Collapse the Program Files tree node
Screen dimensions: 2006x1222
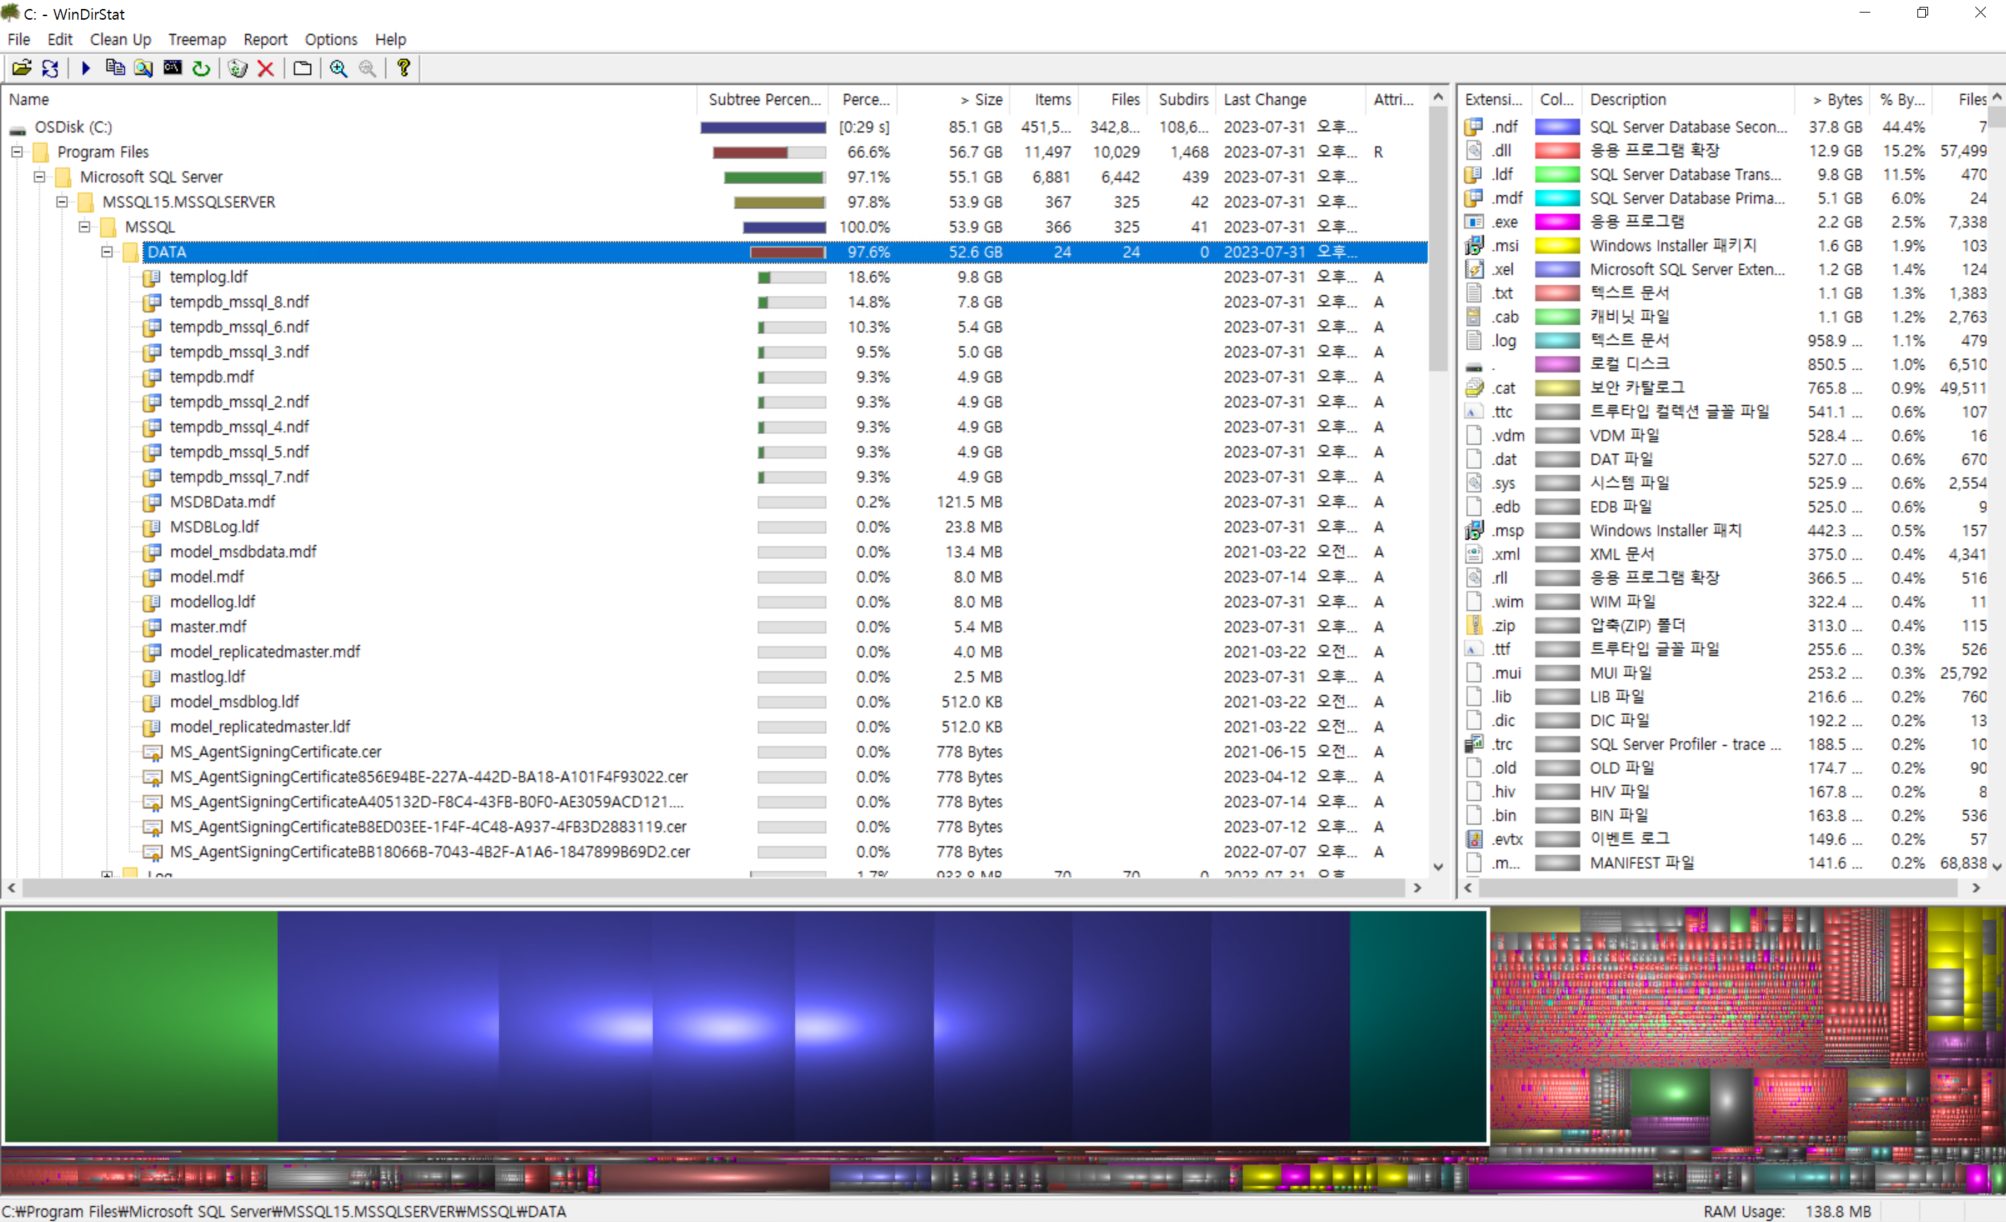[x=17, y=152]
